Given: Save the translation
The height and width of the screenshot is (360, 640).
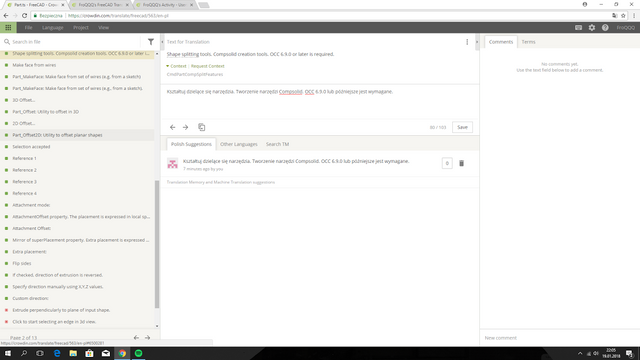Looking at the screenshot, I should pyautogui.click(x=462, y=127).
